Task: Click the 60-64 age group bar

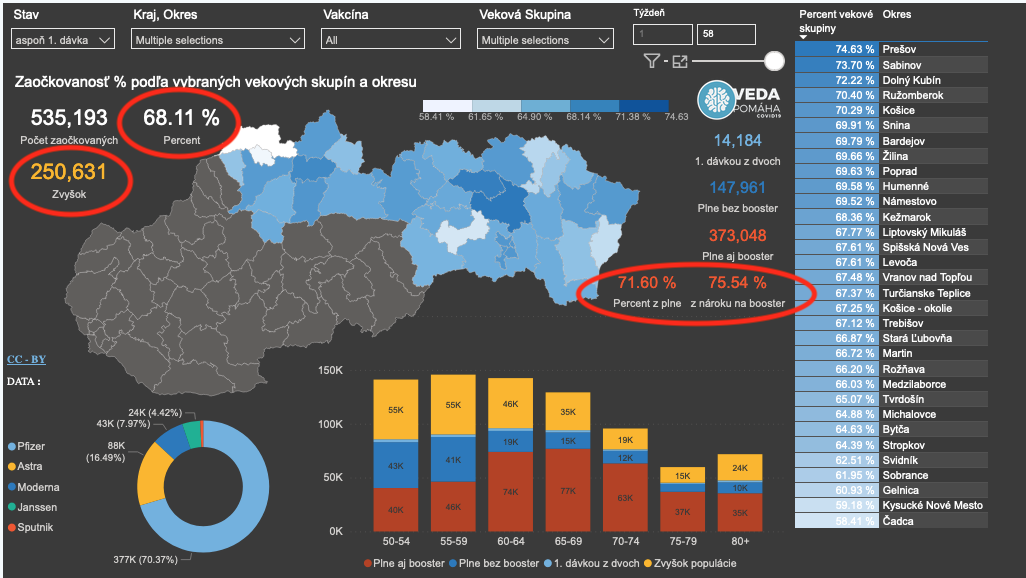Action: (x=510, y=455)
